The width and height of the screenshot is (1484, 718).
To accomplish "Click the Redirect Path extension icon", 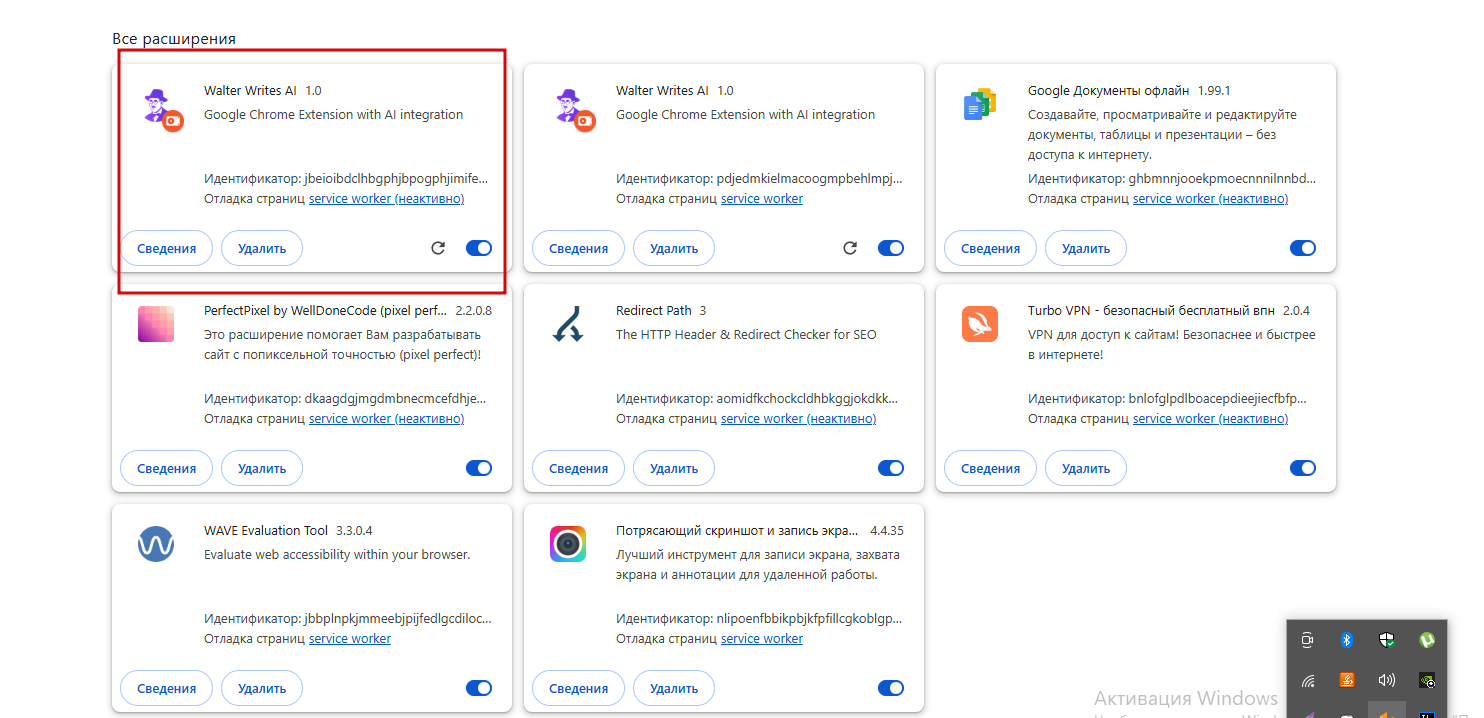I will click(x=568, y=325).
